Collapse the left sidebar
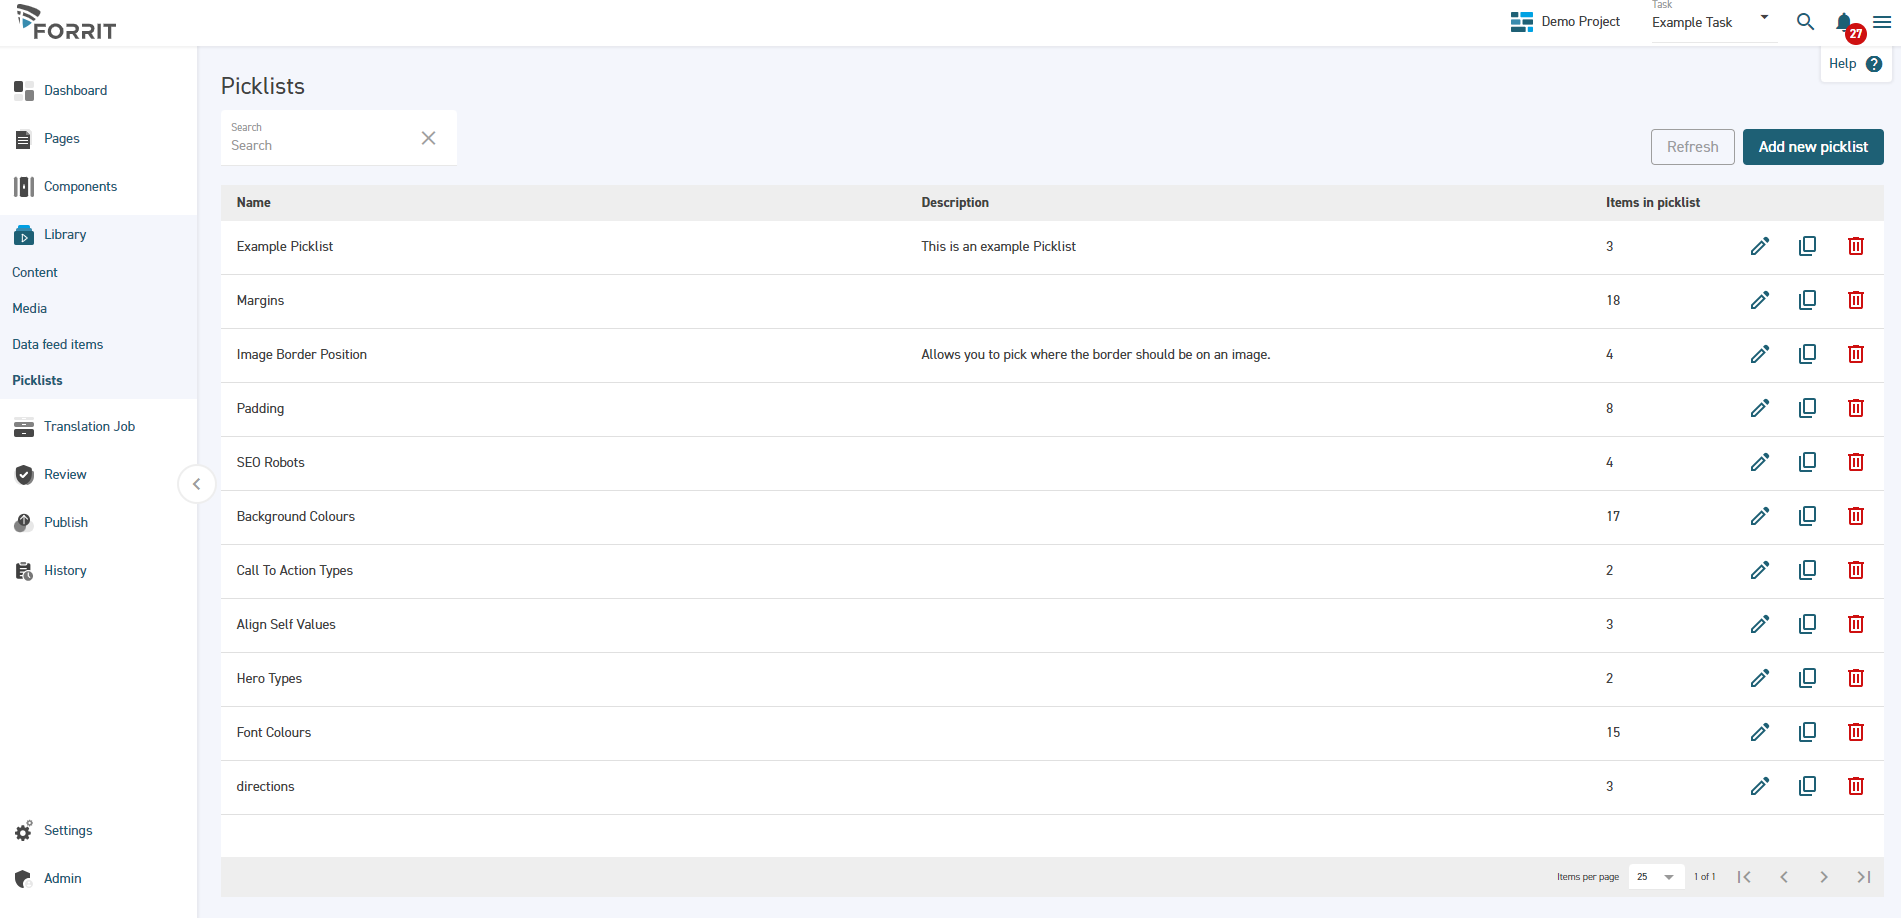The width and height of the screenshot is (1901, 918). [196, 484]
